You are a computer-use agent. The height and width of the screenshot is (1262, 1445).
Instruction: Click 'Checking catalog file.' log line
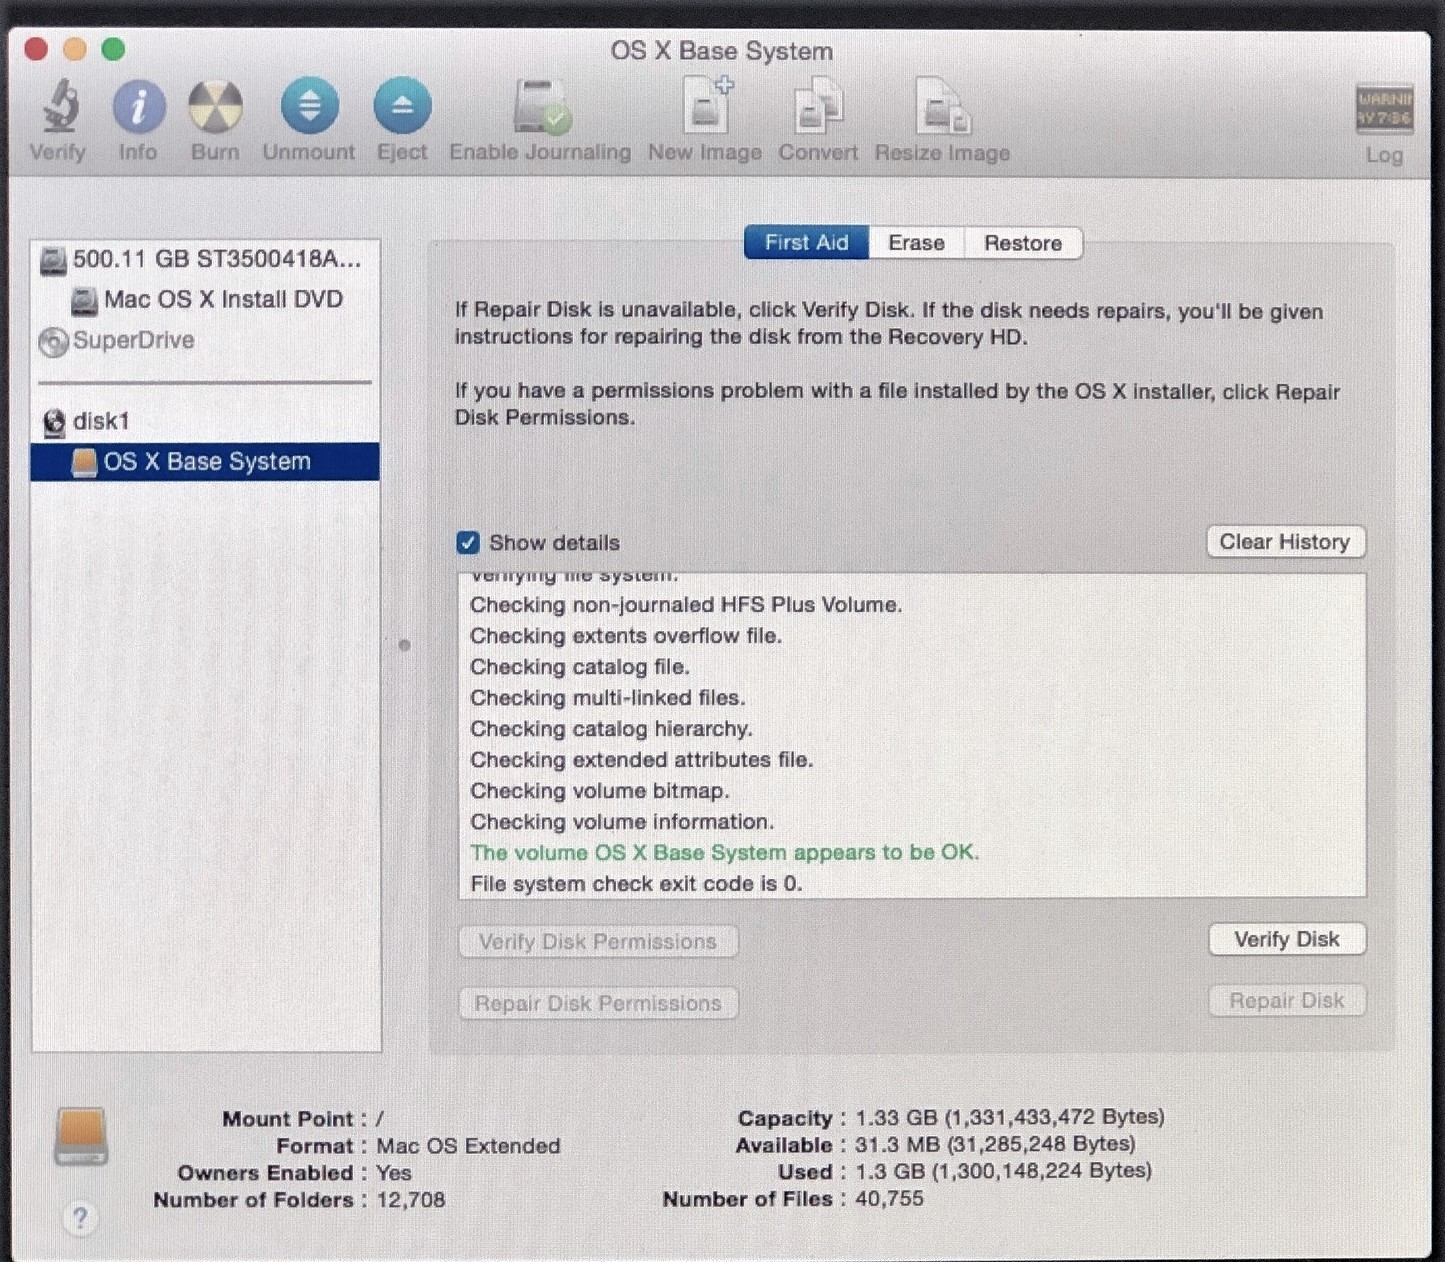580,667
